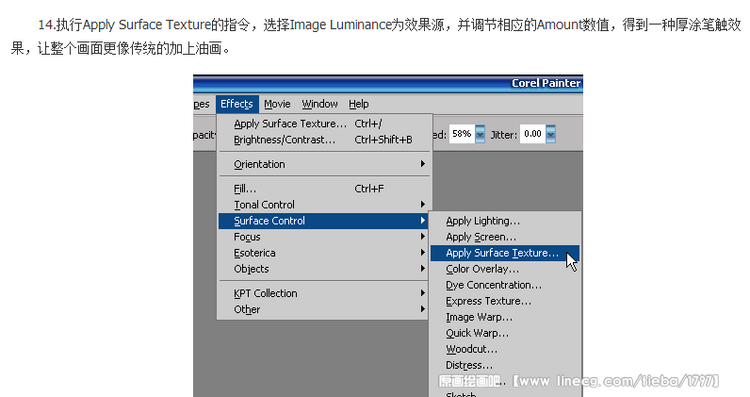Open the Movie menu
Viewport: 750px width, 397px height.
(277, 104)
